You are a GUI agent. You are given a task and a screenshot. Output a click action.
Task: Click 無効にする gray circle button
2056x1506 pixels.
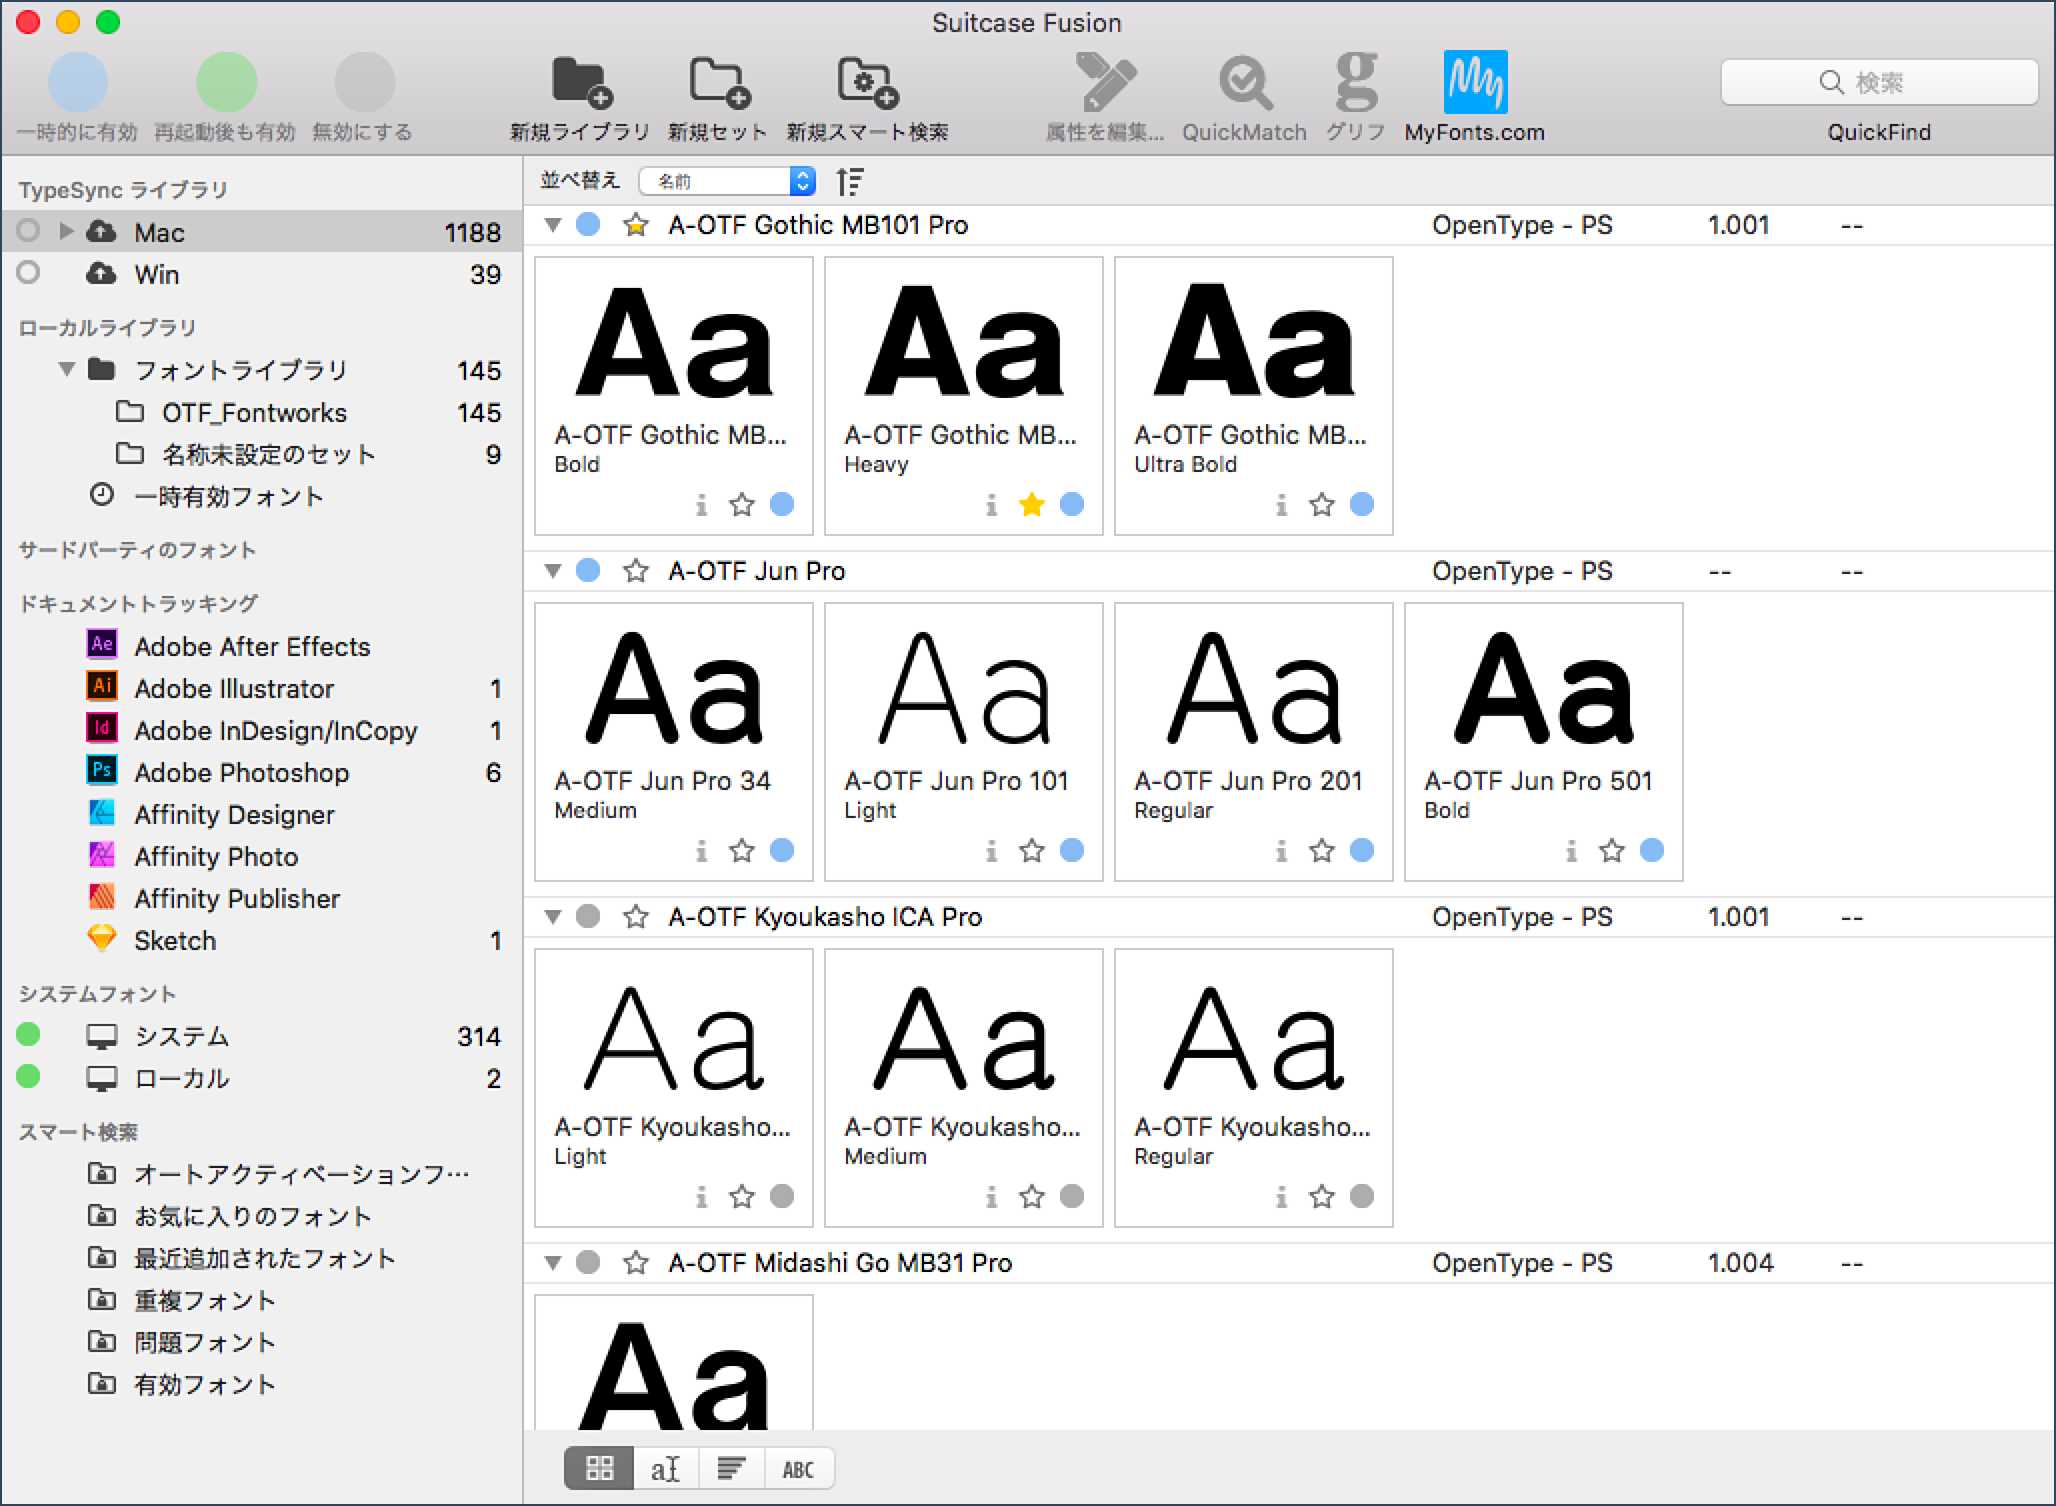coord(364,82)
